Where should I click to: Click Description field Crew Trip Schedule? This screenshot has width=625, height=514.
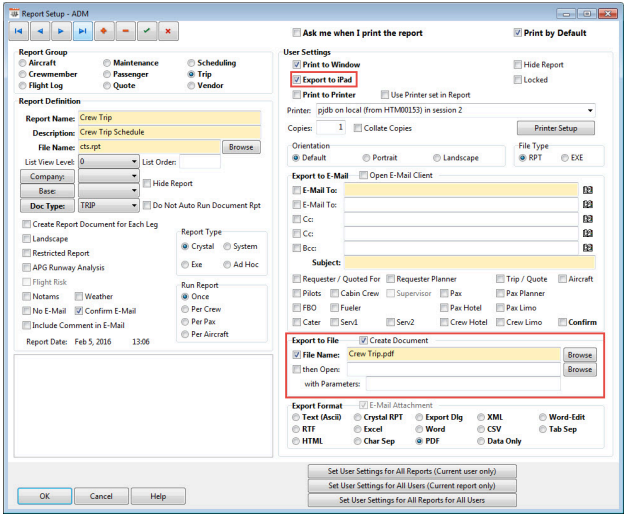point(169,132)
